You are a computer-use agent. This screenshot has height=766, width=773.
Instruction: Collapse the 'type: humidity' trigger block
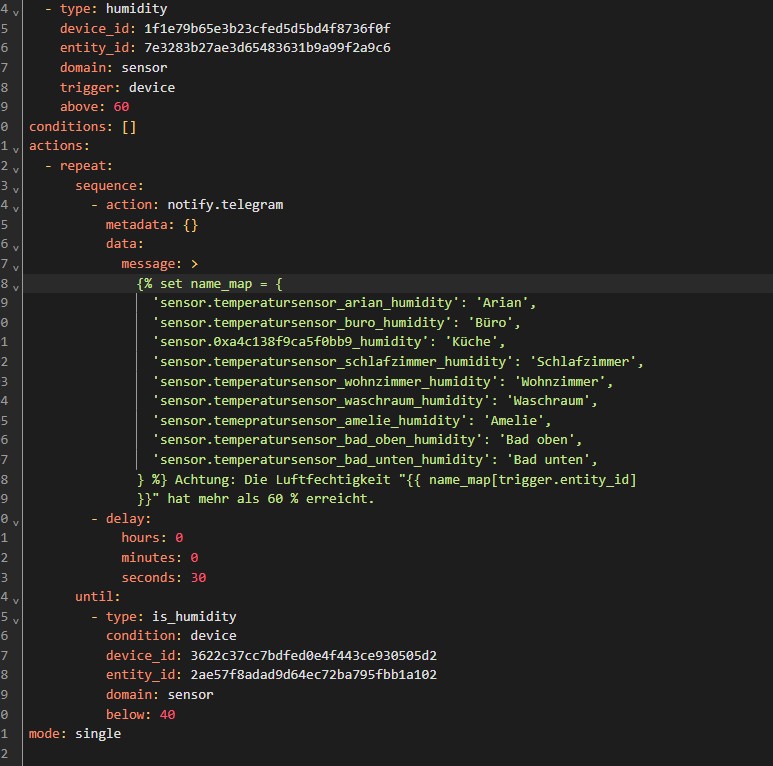15,9
